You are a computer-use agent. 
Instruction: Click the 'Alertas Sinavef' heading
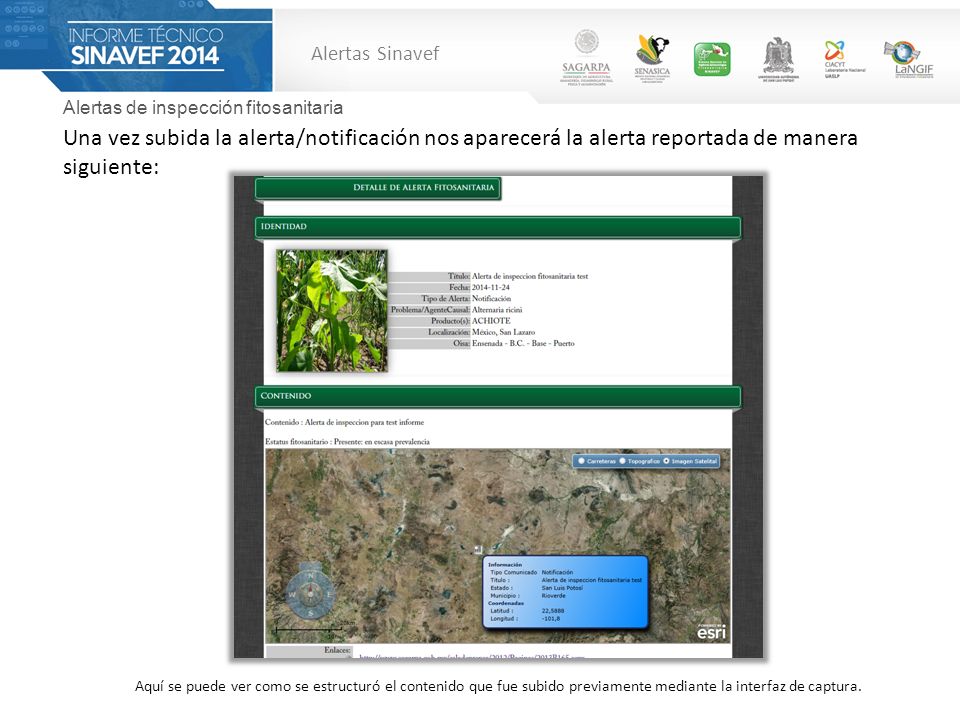(x=375, y=54)
